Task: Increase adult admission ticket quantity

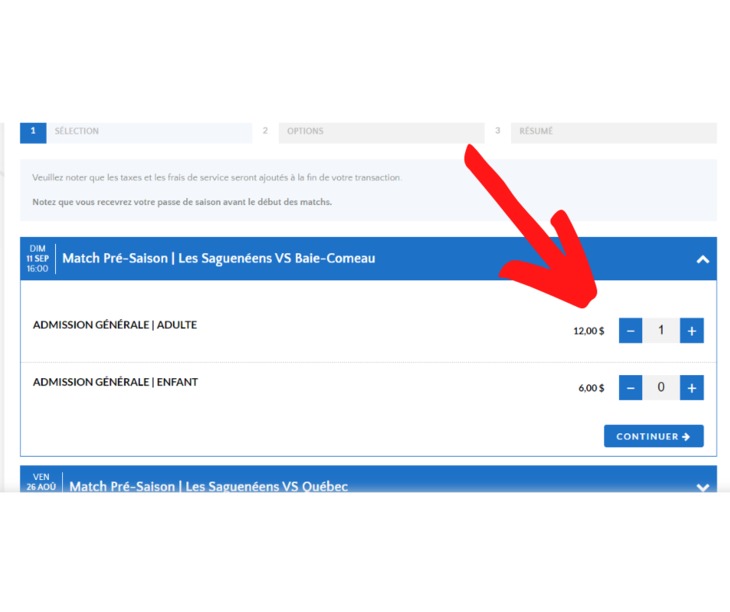Action: [x=691, y=330]
